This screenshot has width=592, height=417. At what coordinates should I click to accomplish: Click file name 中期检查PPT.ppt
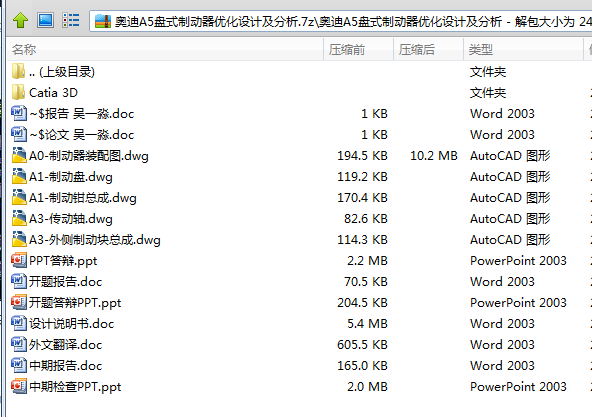point(75,387)
